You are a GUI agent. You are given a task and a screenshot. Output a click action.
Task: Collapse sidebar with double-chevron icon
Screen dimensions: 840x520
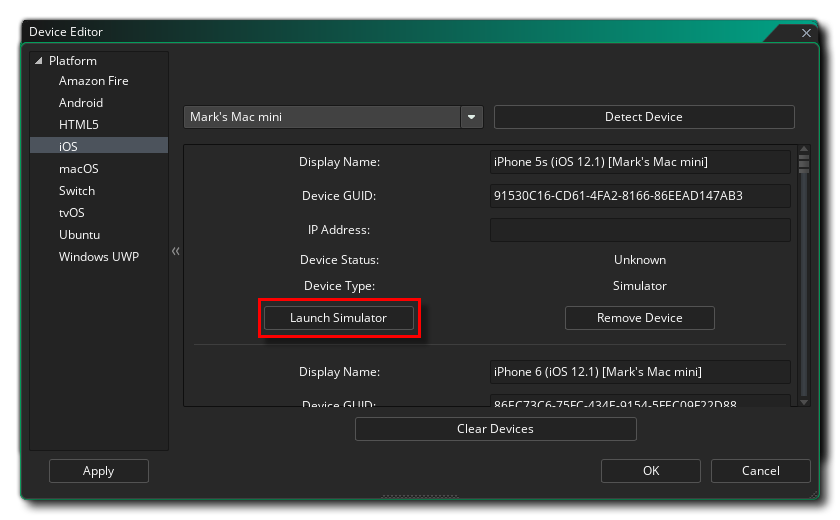[x=176, y=251]
